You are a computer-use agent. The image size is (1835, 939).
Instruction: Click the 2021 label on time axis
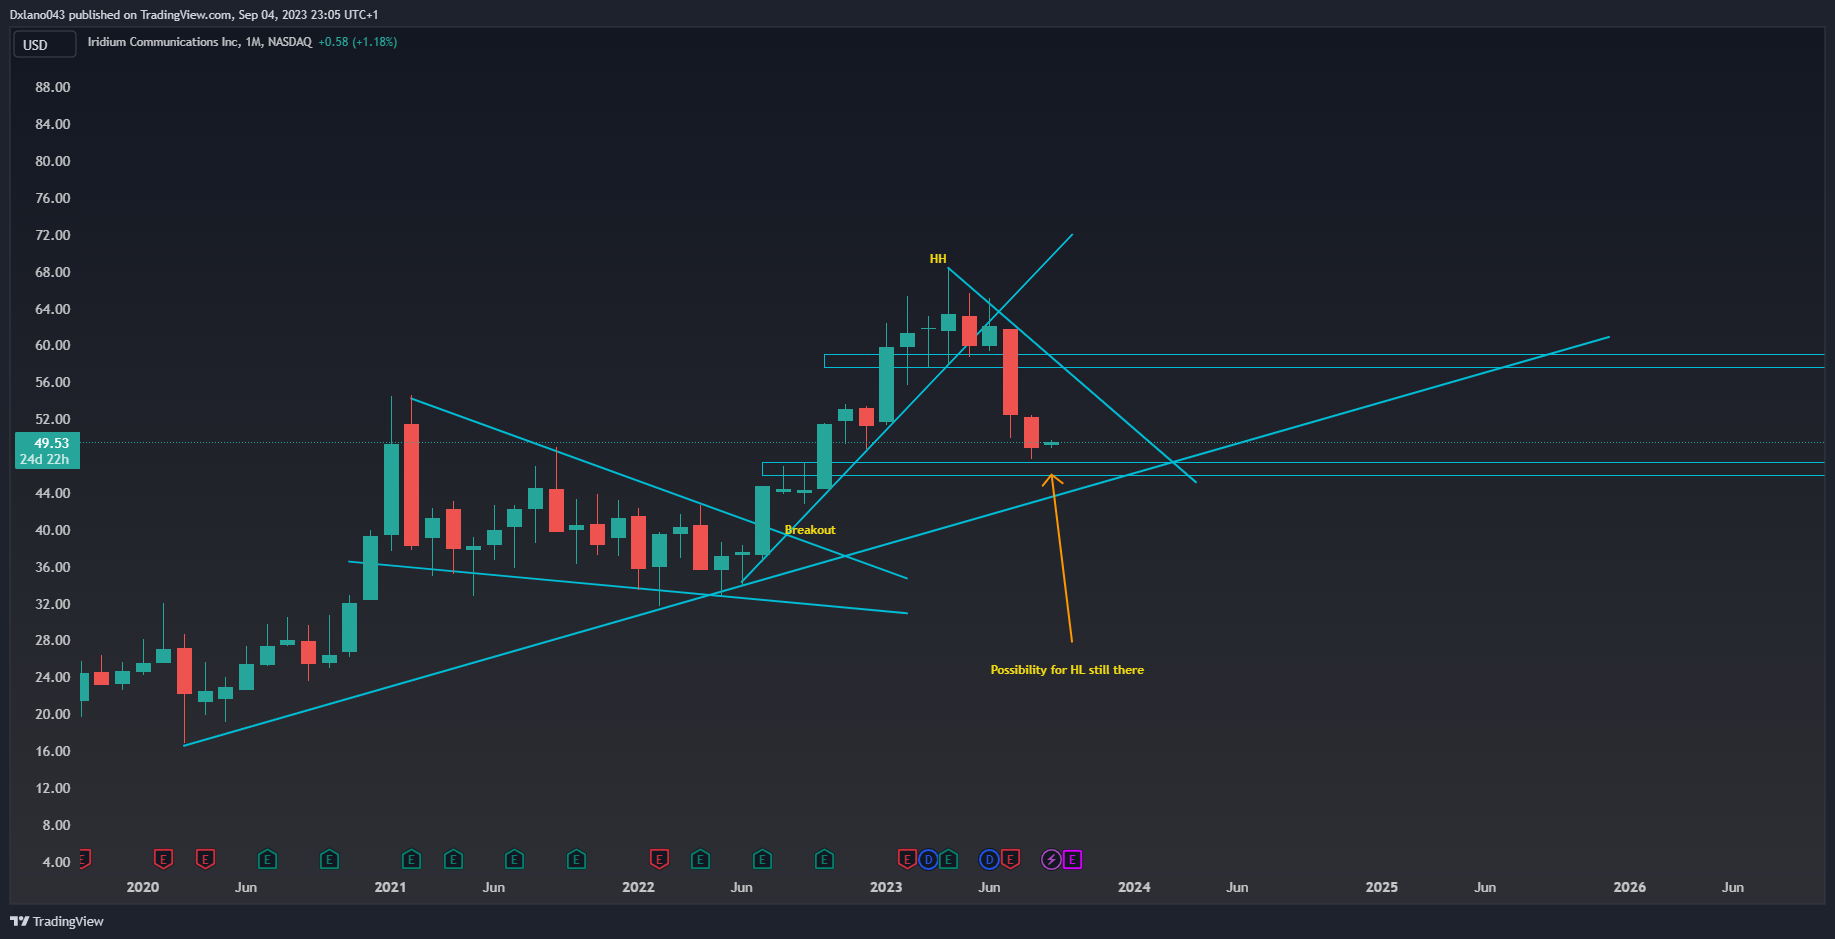click(390, 887)
